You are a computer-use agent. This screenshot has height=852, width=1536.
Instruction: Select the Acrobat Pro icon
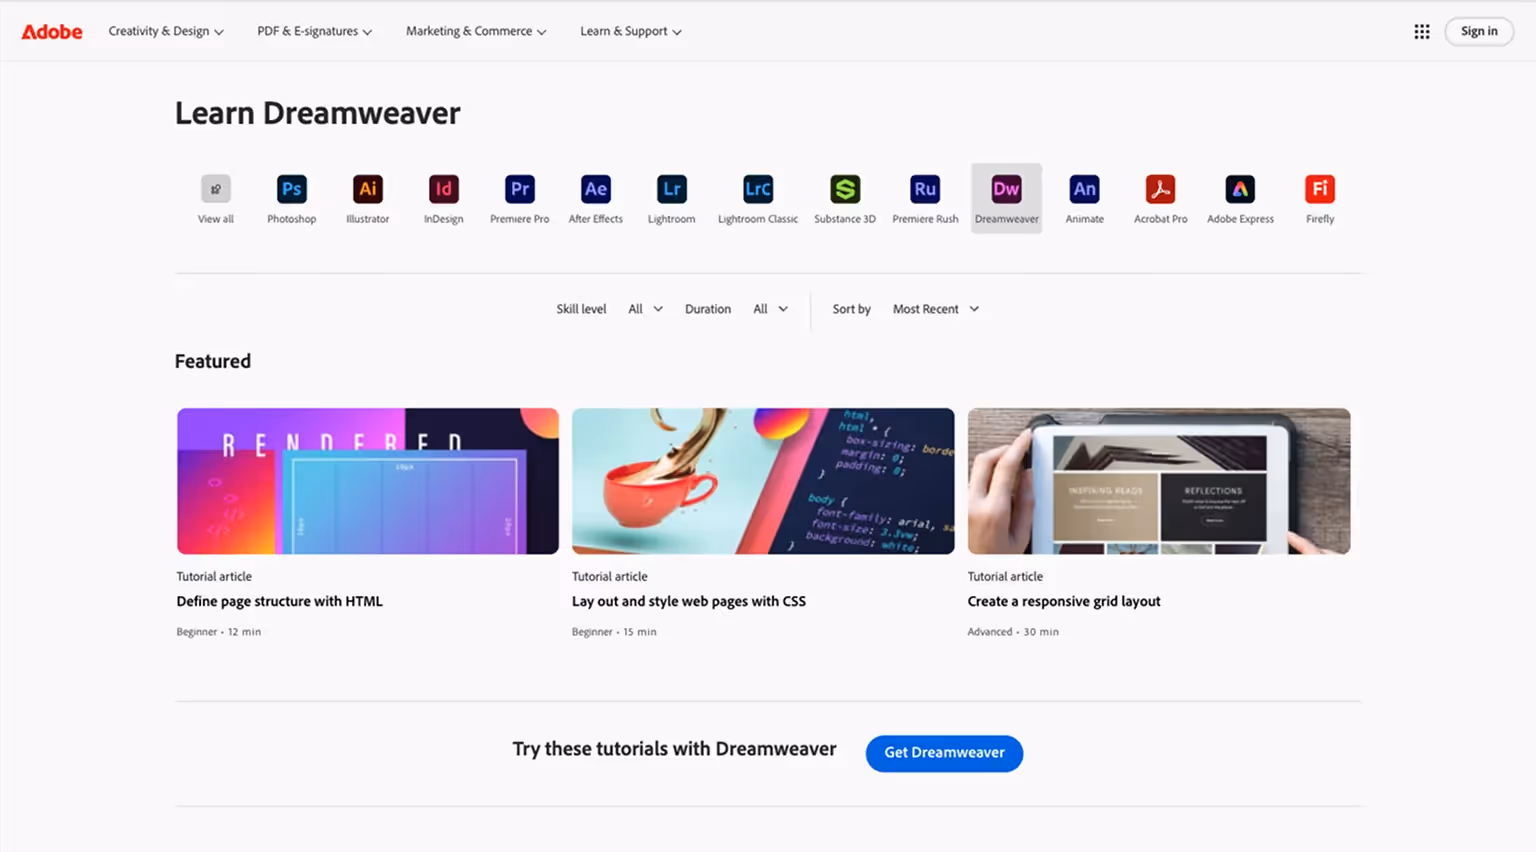[x=1160, y=188]
